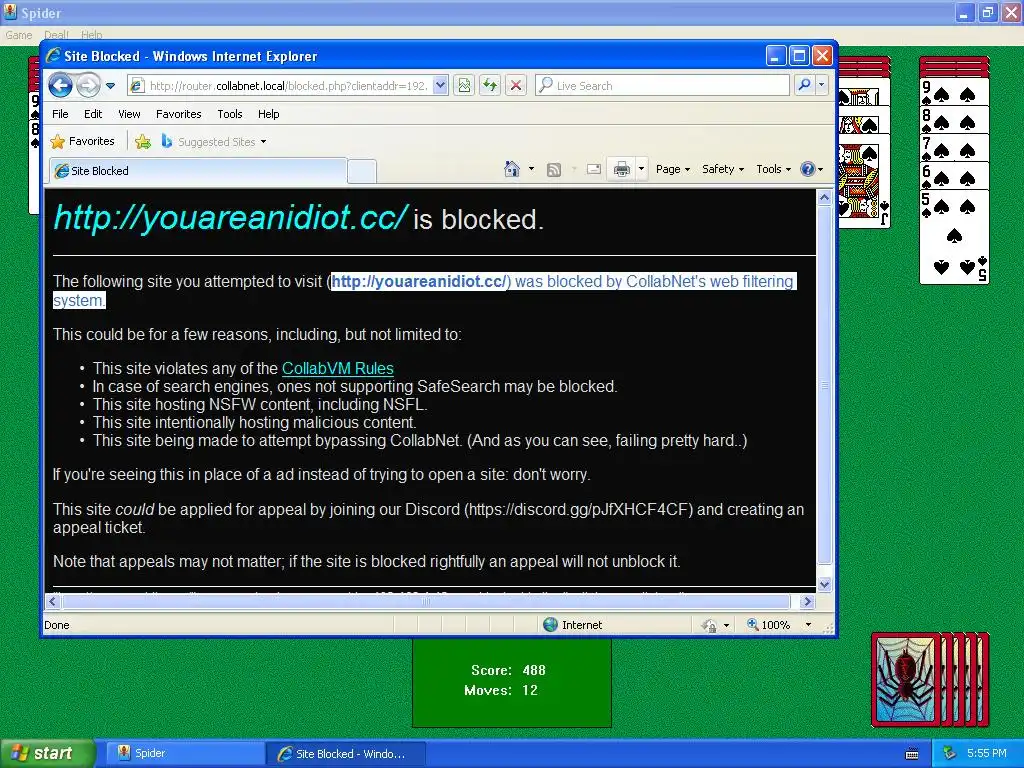Open the Help menu
1024x768 pixels.
click(x=268, y=114)
